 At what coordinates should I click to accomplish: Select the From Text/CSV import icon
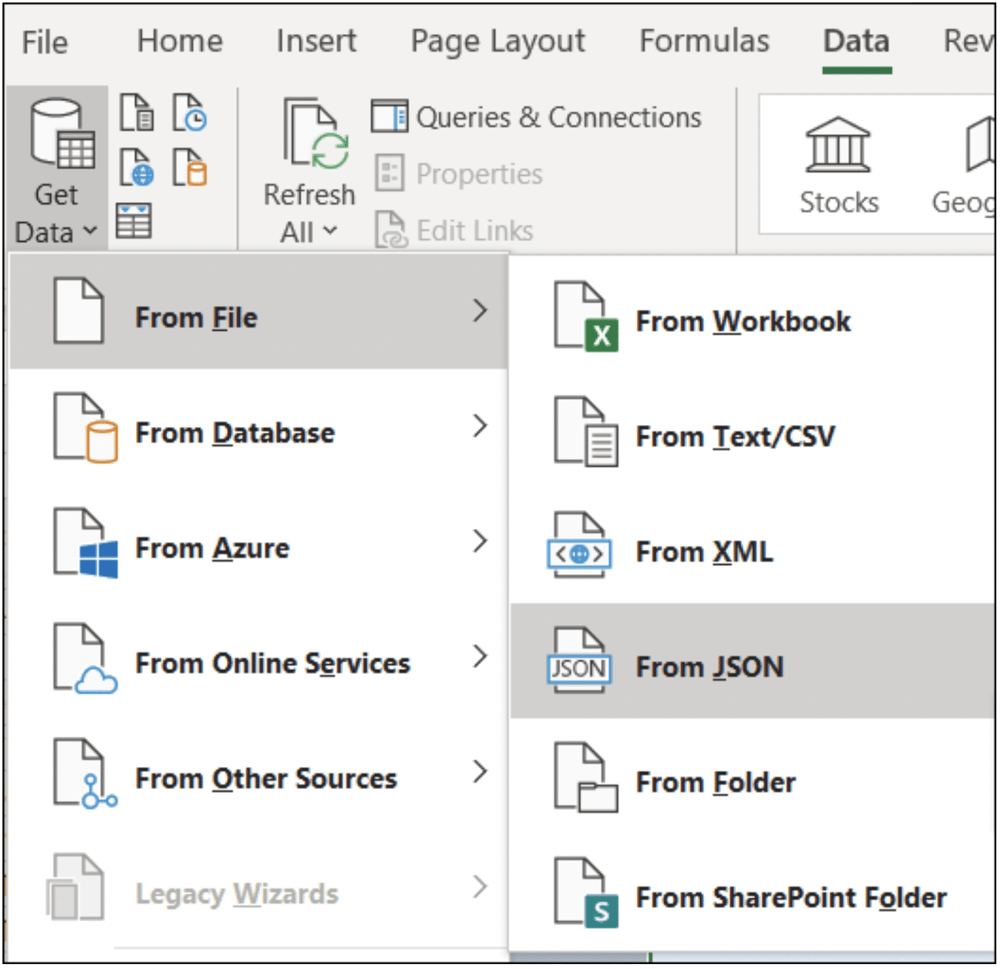click(x=137, y=112)
